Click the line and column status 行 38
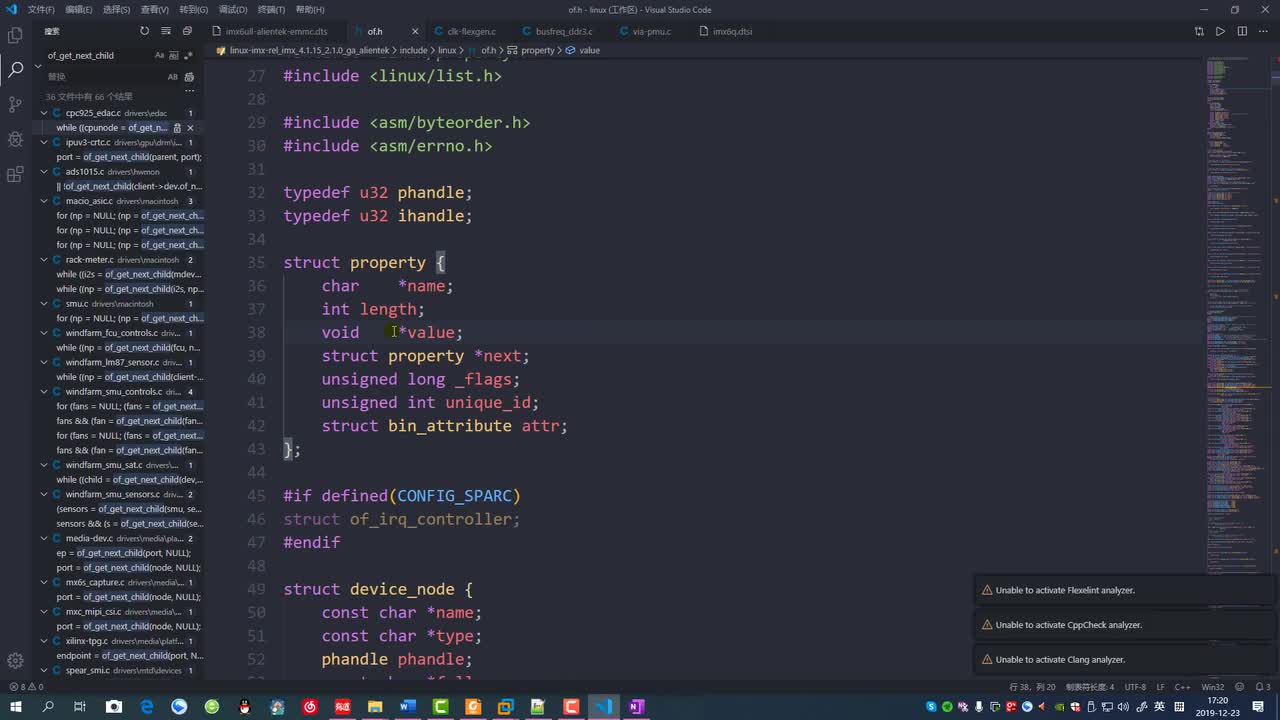This screenshot has width=1280, height=720. pos(1032,687)
